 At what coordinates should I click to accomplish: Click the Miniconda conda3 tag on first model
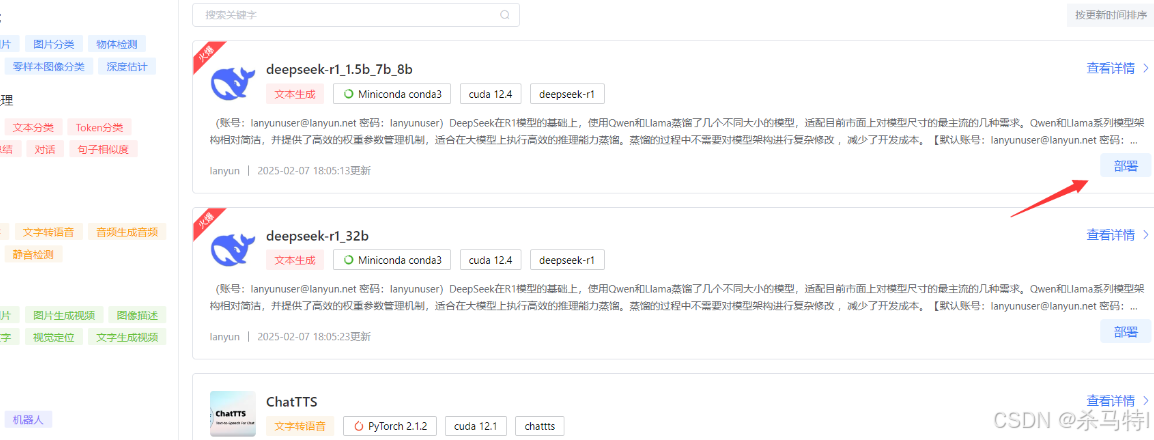(392, 94)
